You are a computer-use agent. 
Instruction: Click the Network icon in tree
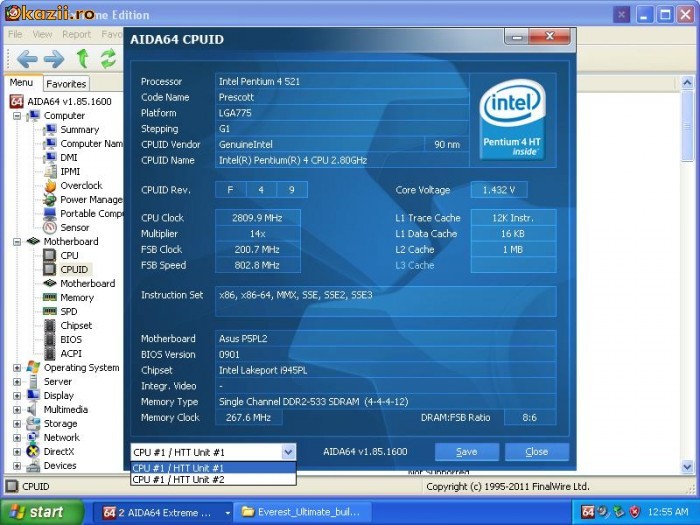click(33, 438)
